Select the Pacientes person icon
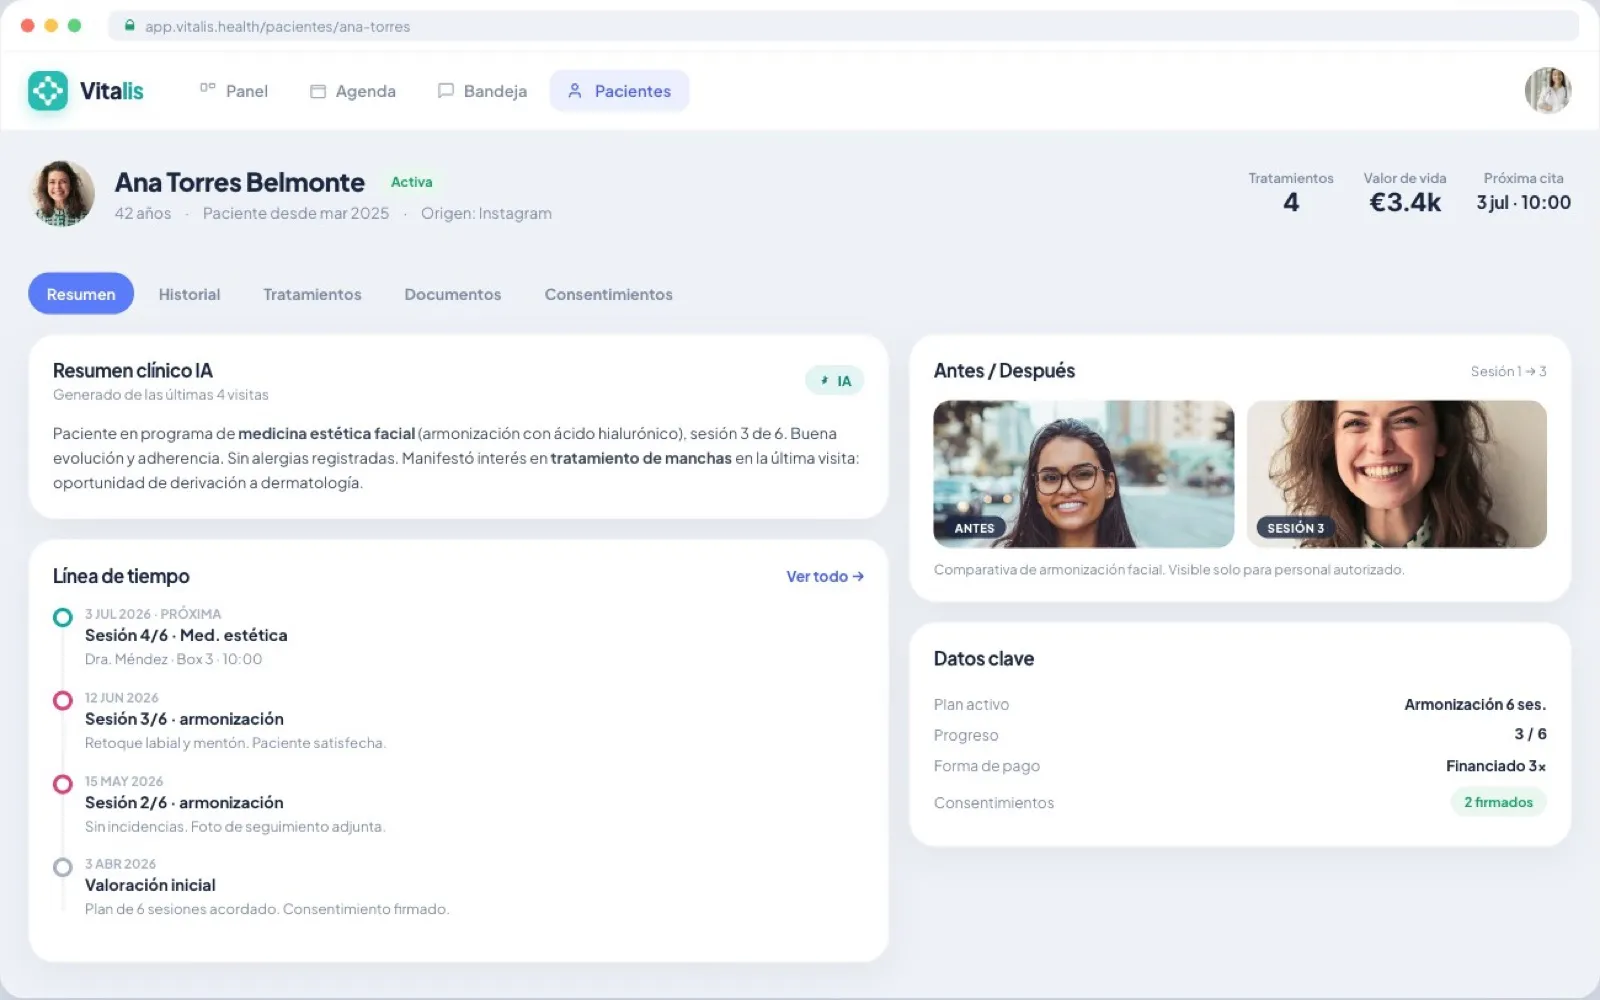 point(575,91)
